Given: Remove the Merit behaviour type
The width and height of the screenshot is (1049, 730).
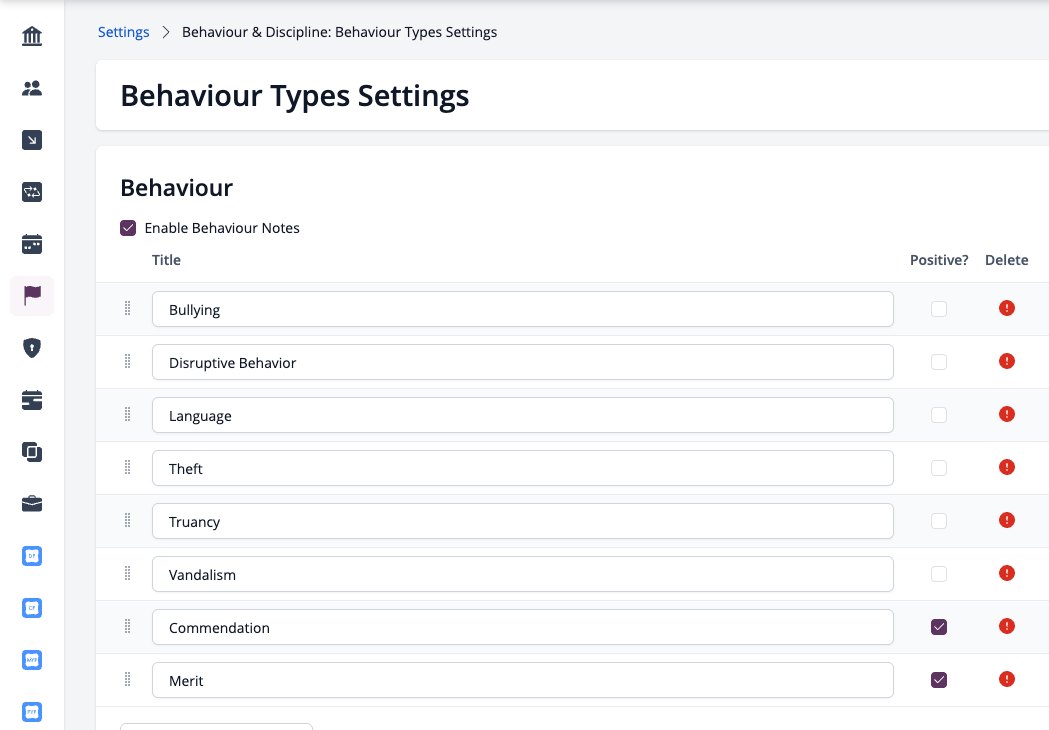Looking at the screenshot, I should [x=1007, y=680].
